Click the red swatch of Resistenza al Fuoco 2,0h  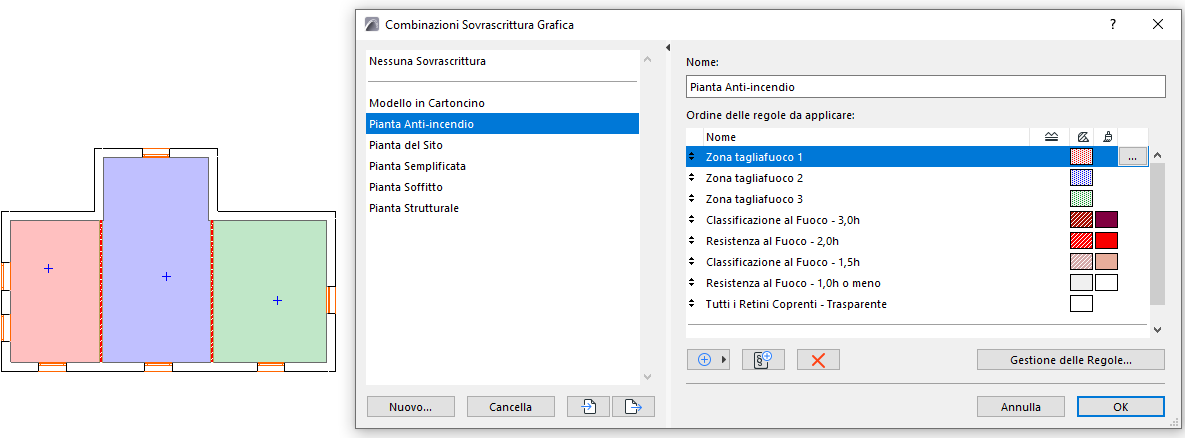[1106, 241]
